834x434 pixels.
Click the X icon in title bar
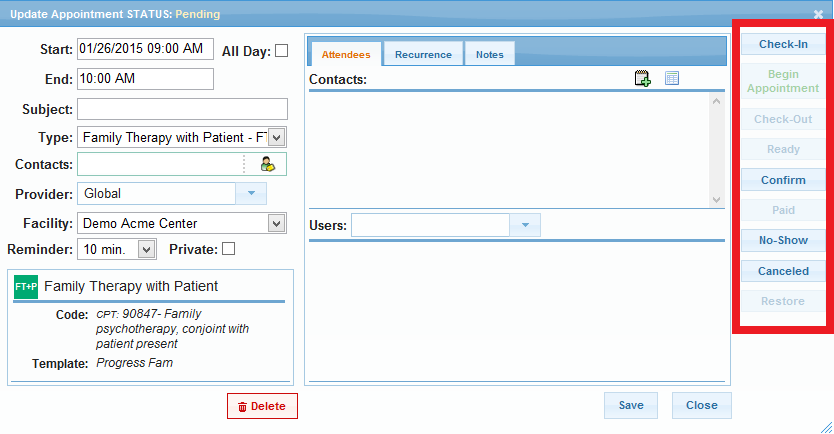click(819, 14)
